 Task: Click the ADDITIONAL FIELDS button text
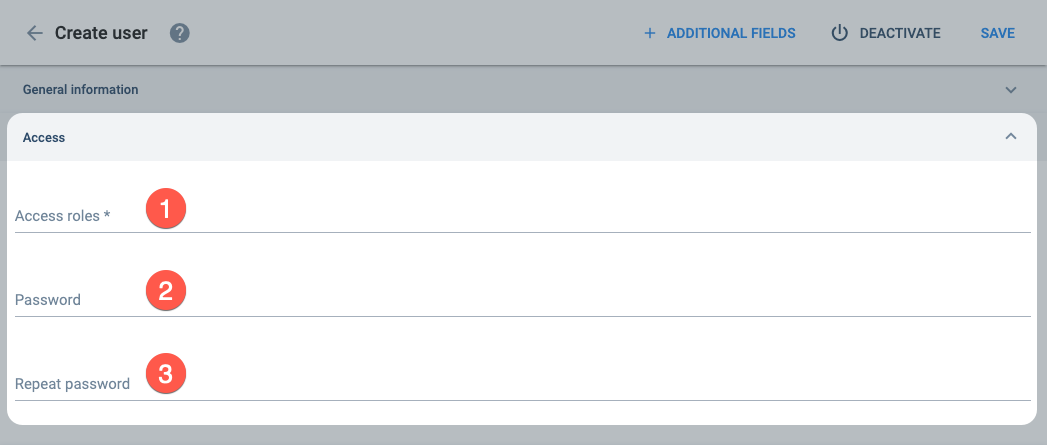[x=731, y=33]
